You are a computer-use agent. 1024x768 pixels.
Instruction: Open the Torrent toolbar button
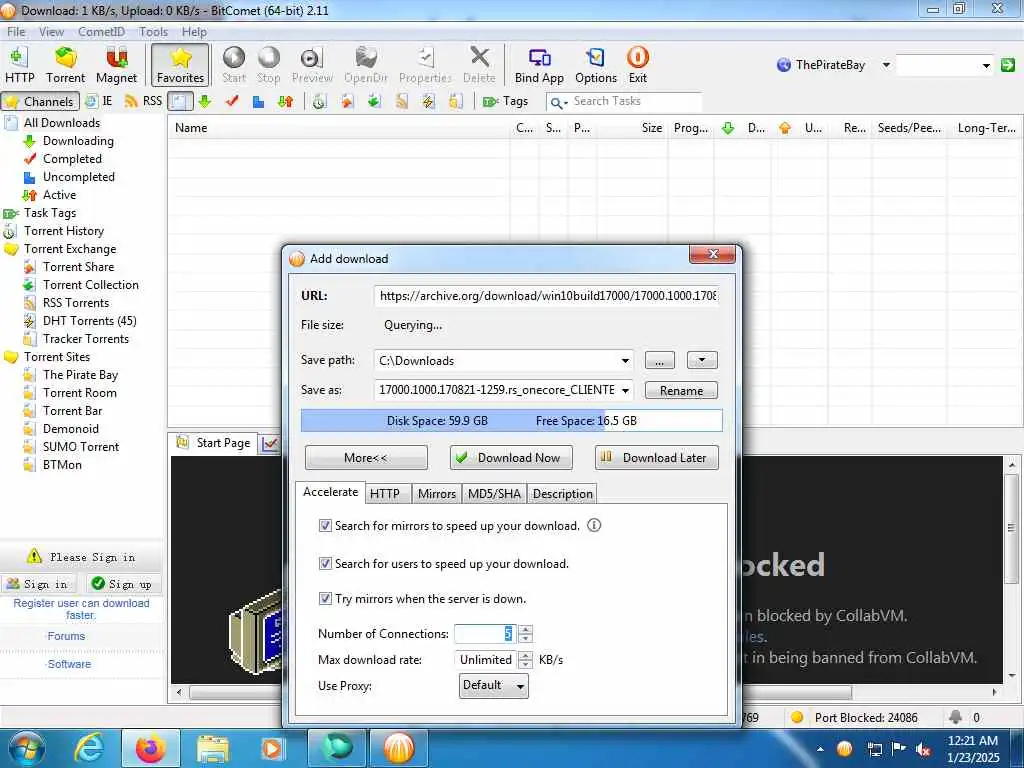pos(65,65)
